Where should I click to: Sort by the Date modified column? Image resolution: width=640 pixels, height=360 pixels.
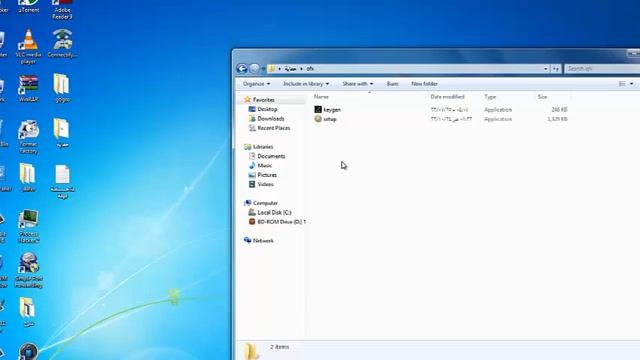coord(447,97)
